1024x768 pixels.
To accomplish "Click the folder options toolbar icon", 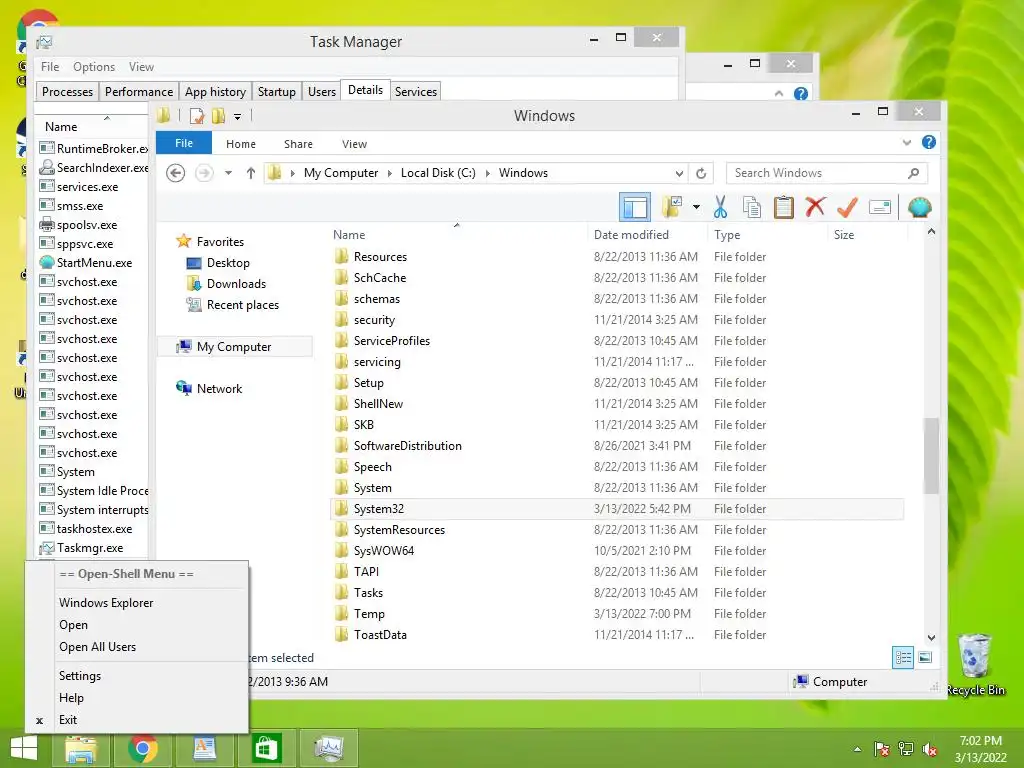I will [672, 207].
